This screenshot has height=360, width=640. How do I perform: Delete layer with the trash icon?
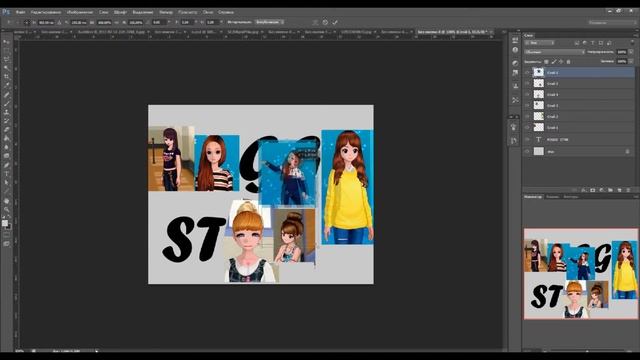(x=628, y=190)
